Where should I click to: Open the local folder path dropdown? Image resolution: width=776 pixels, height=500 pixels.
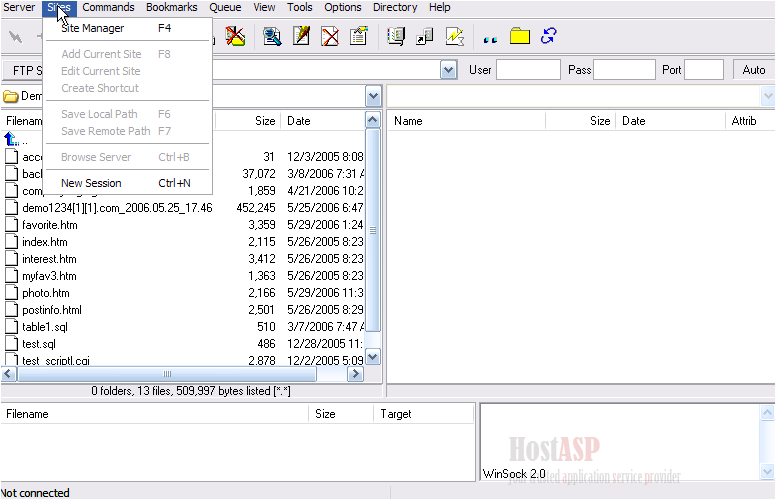point(373,97)
